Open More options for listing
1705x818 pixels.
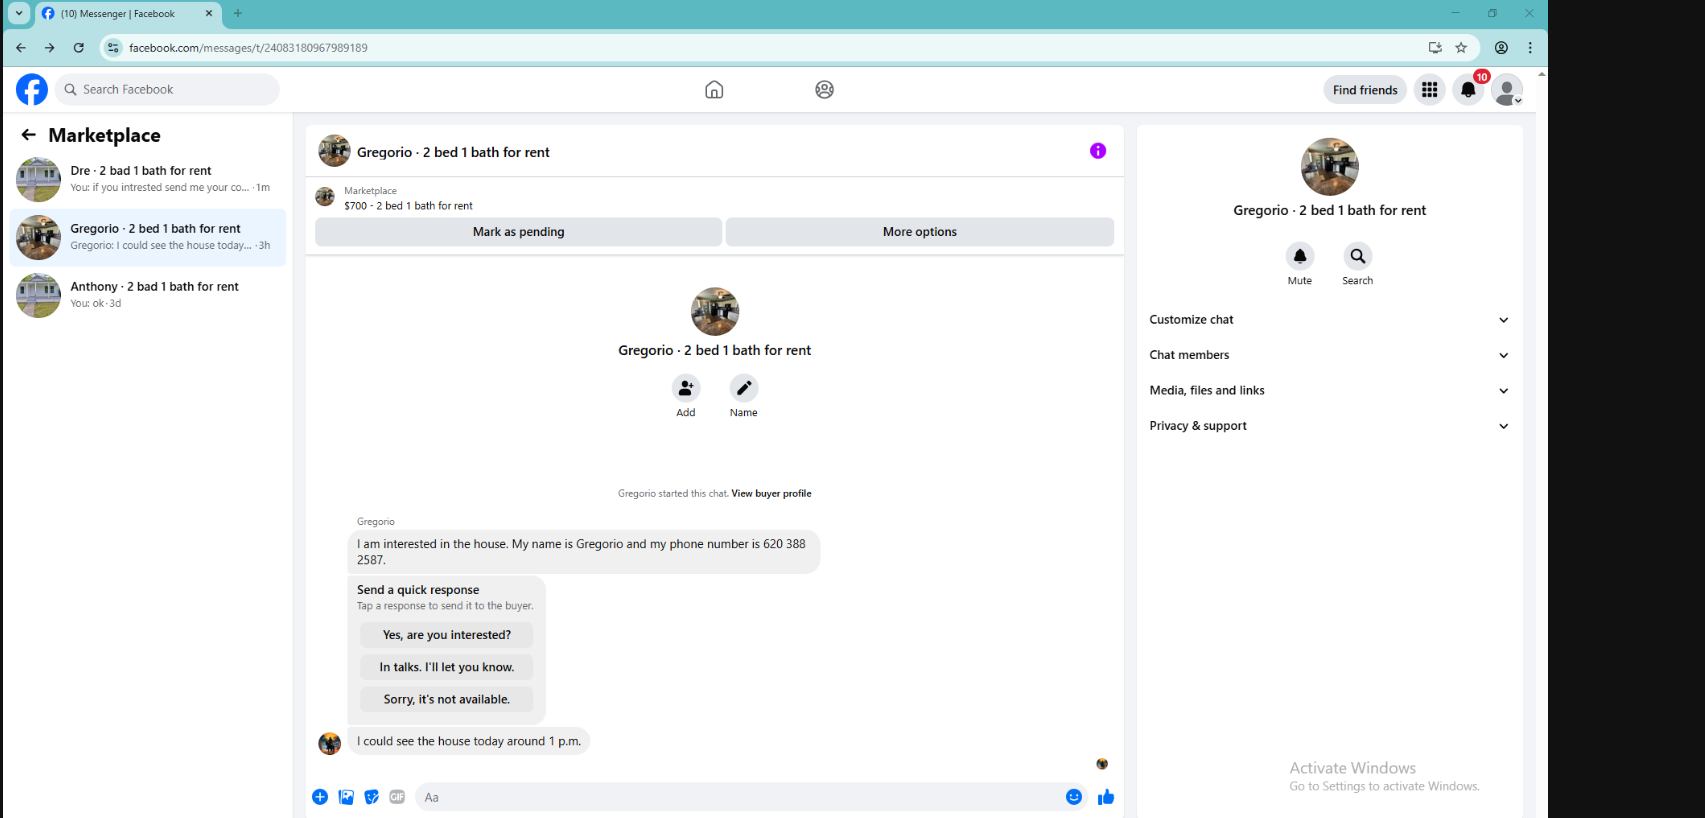920,232
